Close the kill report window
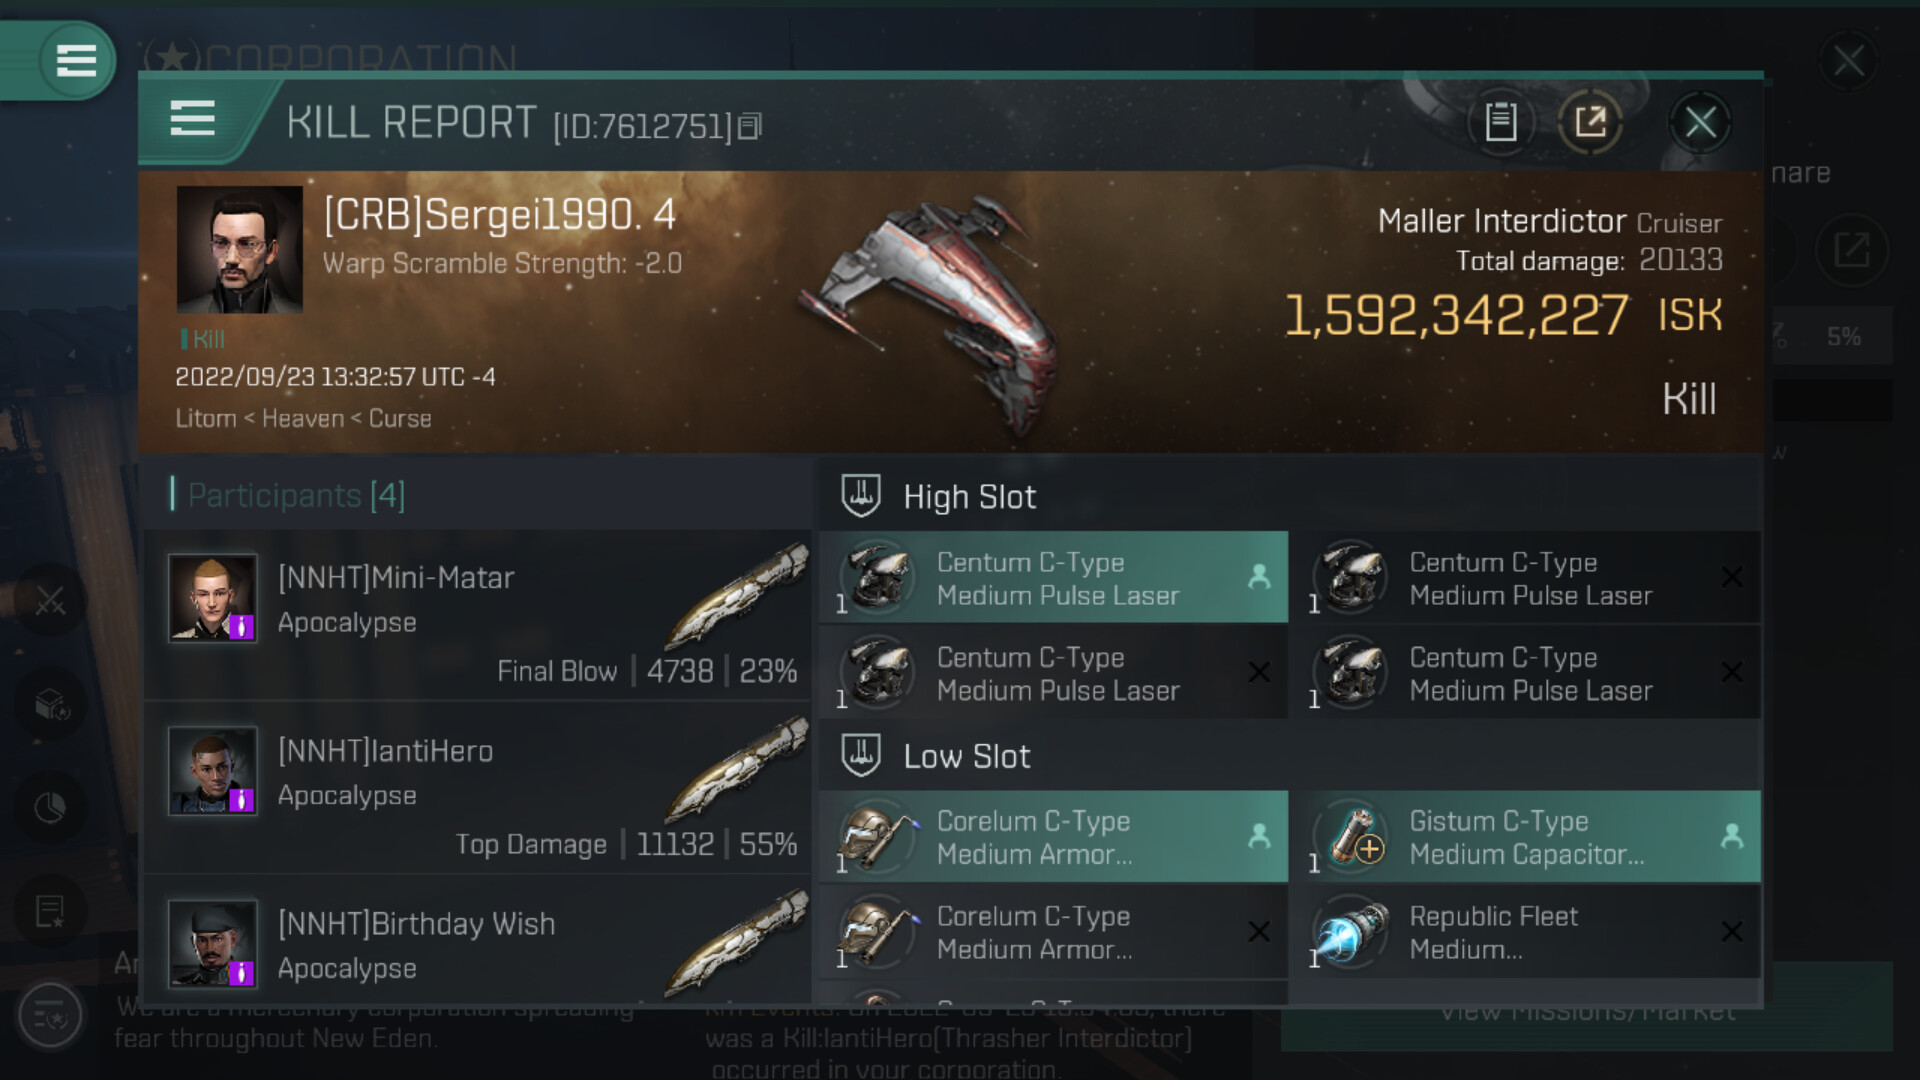1920x1080 pixels. [1700, 123]
